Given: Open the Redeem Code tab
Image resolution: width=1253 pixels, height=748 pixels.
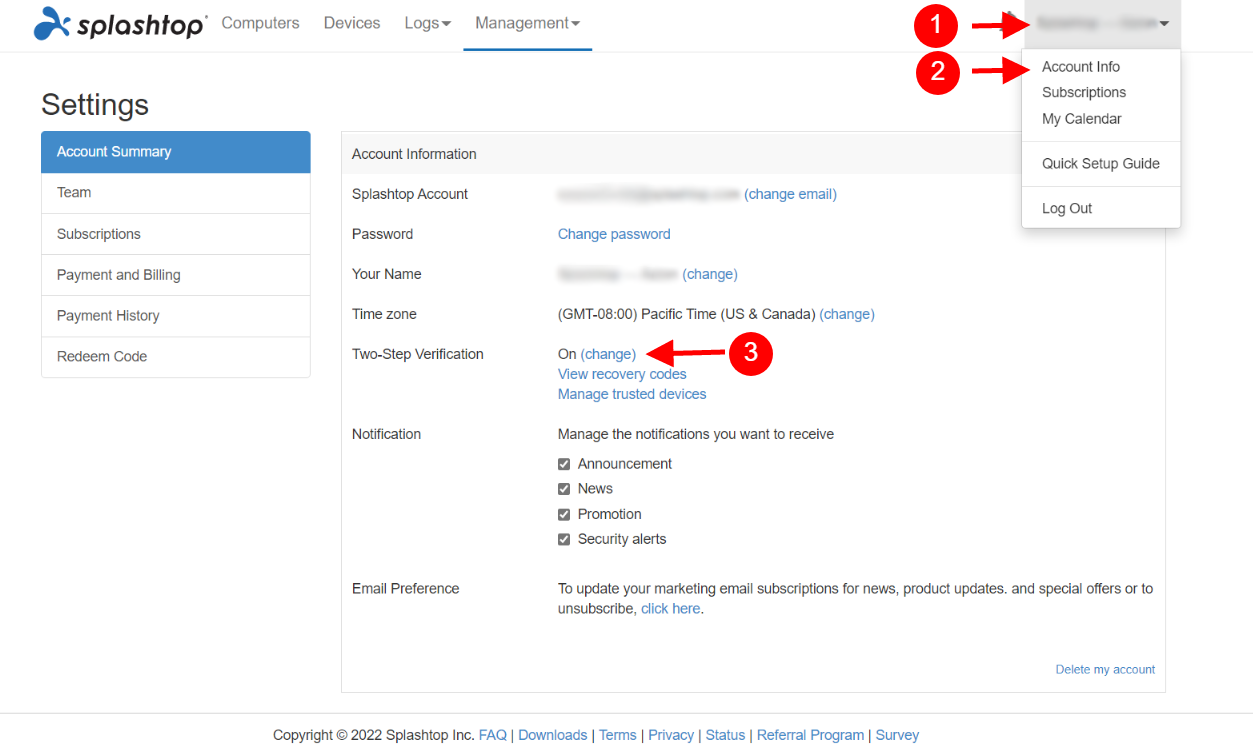Looking at the screenshot, I should coord(176,357).
